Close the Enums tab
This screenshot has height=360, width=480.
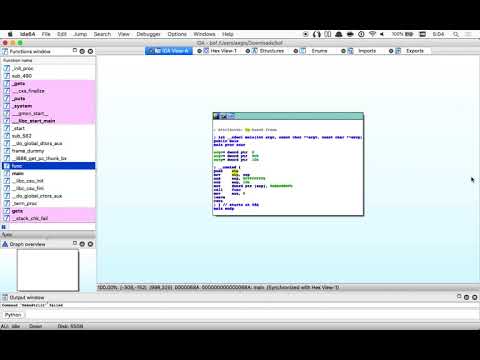(296, 51)
